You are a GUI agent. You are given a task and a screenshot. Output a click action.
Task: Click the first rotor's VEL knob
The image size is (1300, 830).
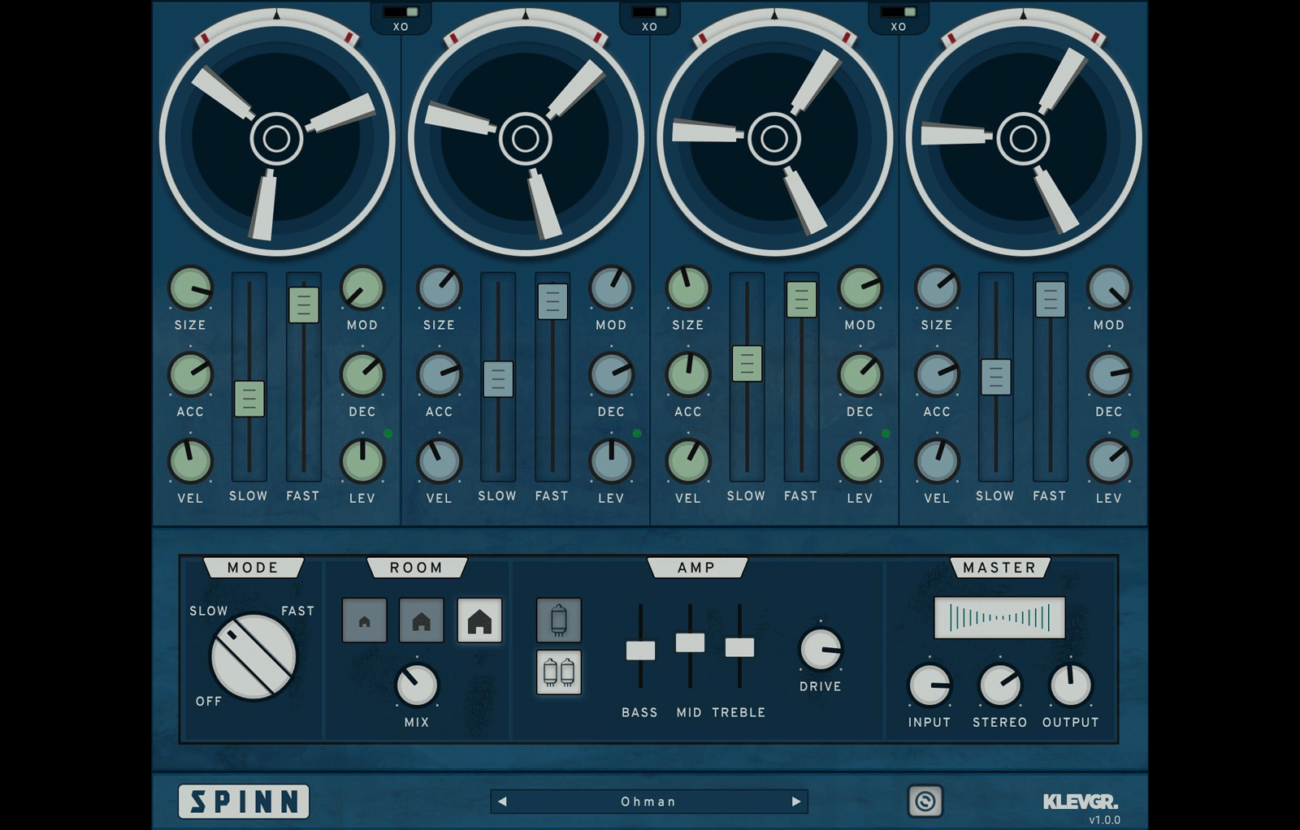(x=190, y=461)
